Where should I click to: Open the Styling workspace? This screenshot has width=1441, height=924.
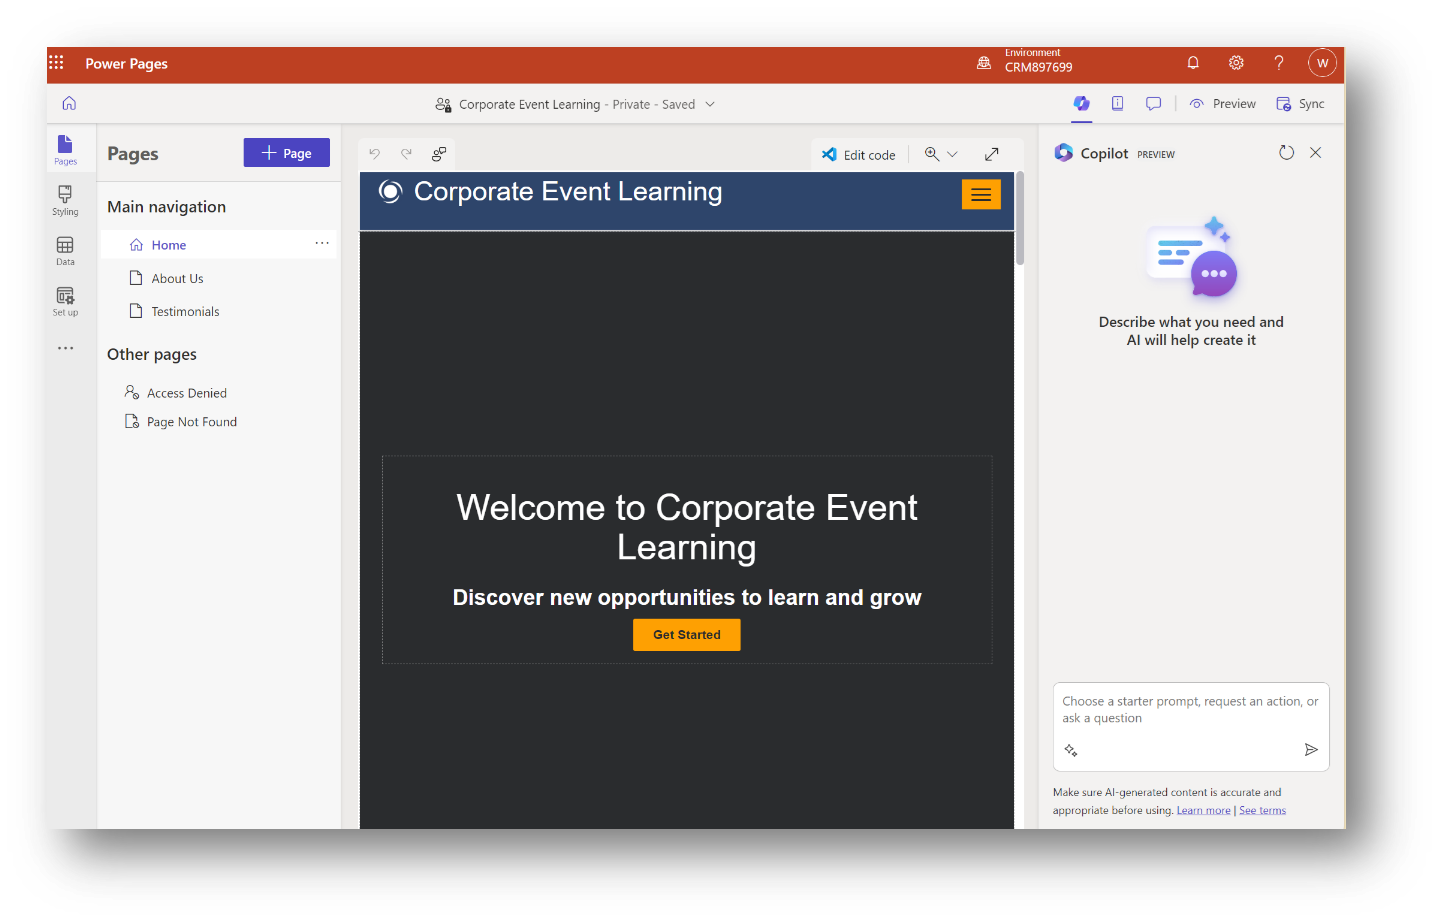click(65, 200)
